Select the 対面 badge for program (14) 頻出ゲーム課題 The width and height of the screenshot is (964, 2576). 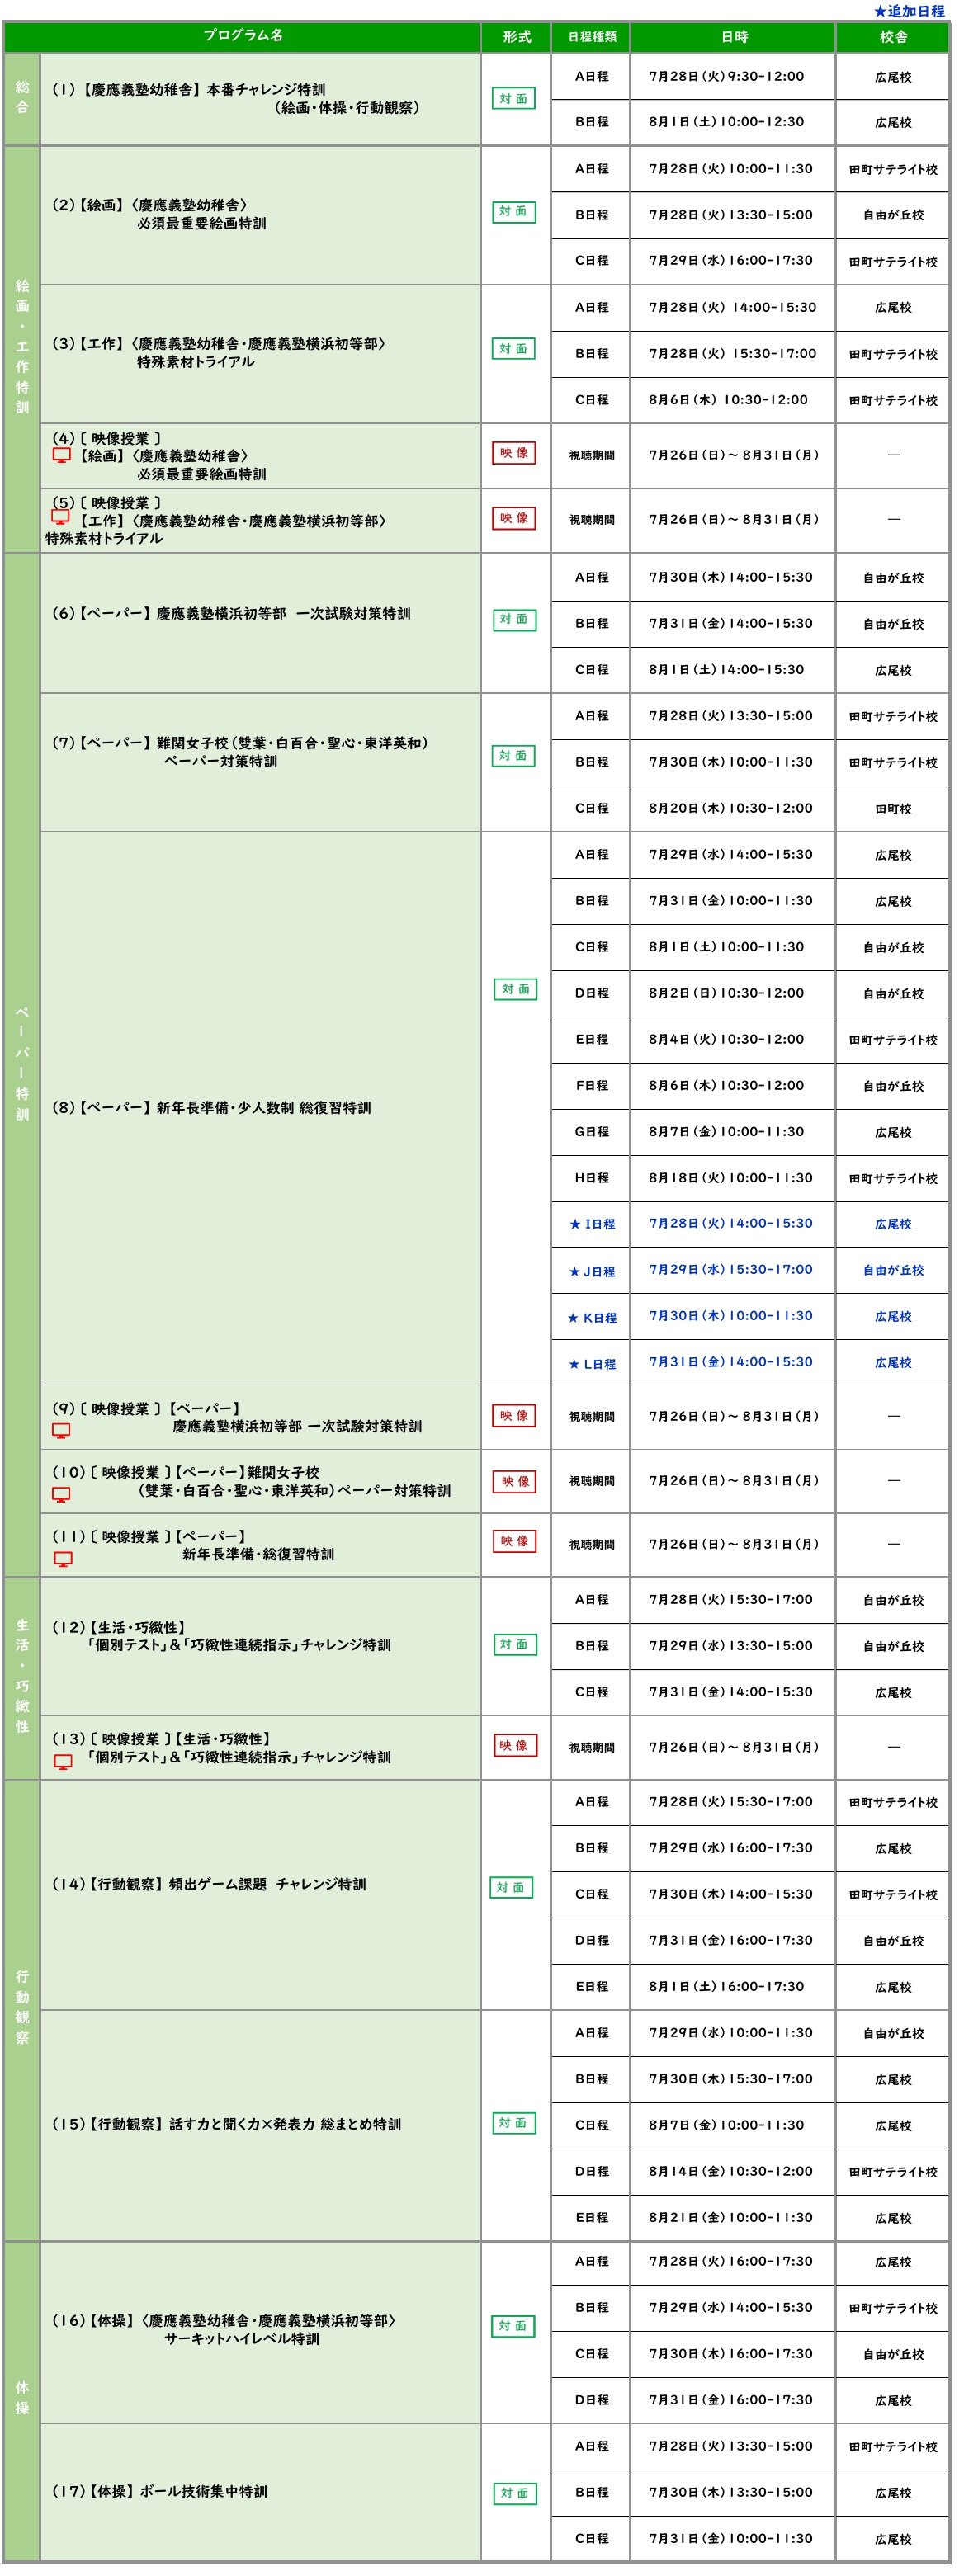(x=511, y=1887)
